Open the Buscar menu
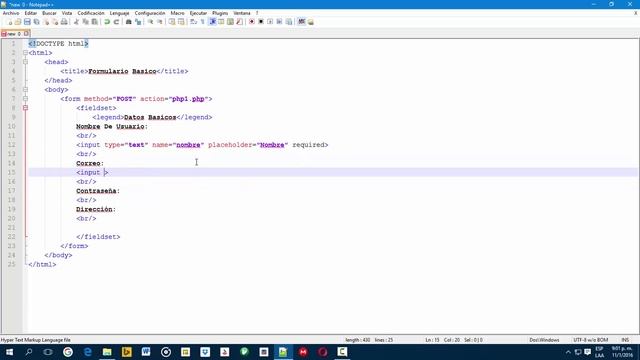The image size is (640, 360). click(x=49, y=13)
